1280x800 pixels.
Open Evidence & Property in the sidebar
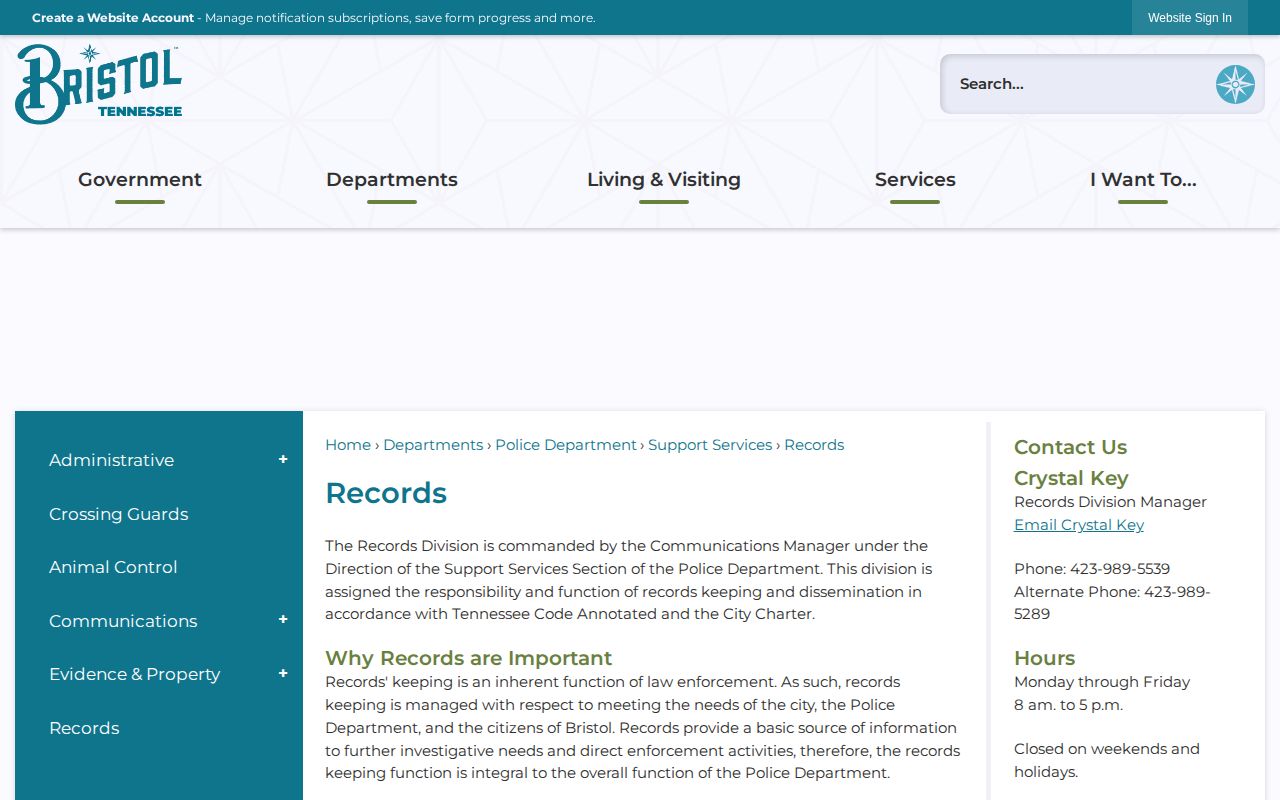[x=134, y=674]
